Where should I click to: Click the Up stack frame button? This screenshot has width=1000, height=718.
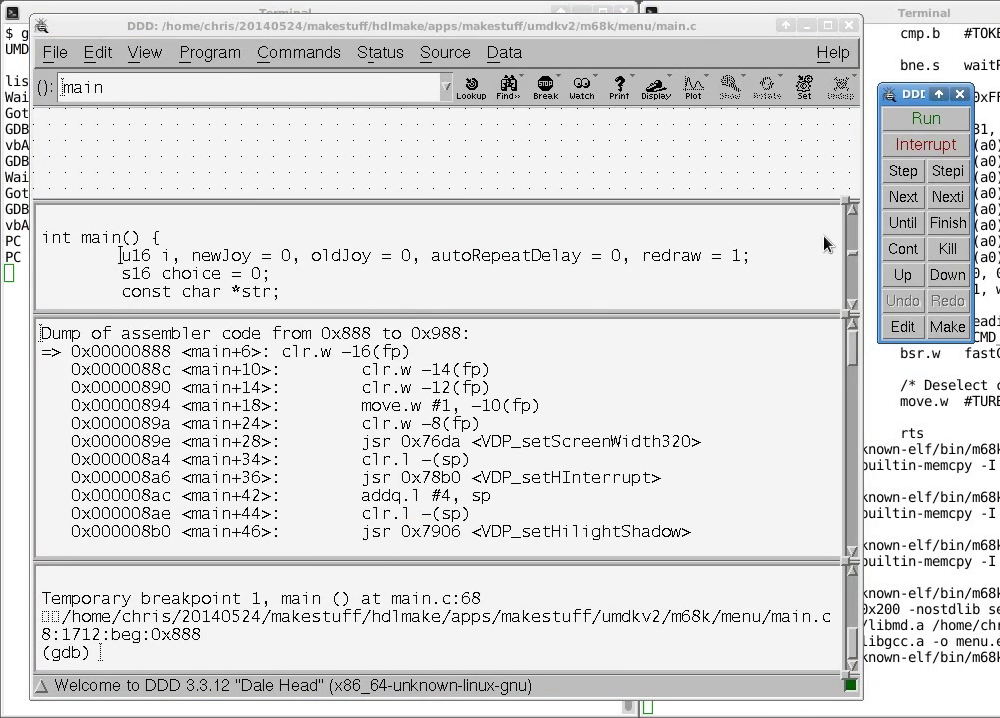(x=903, y=275)
